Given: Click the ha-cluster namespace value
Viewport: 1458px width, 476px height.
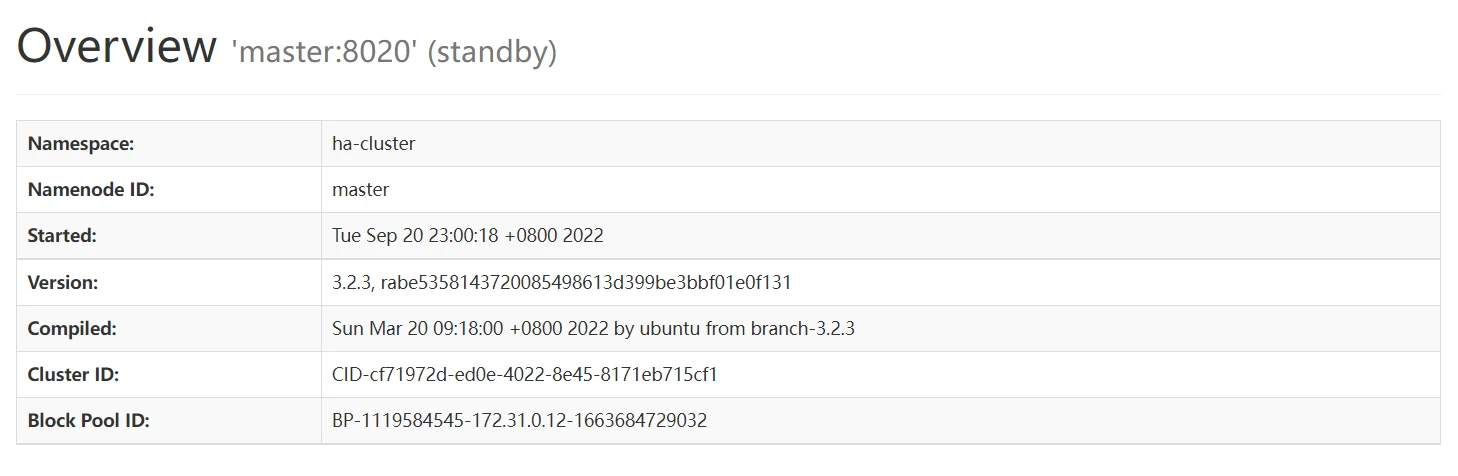Looking at the screenshot, I should [373, 143].
